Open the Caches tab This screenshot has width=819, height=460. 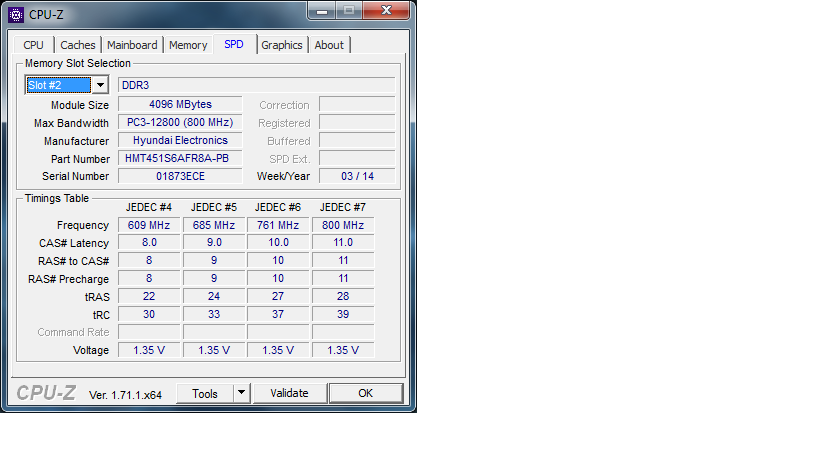[x=78, y=45]
